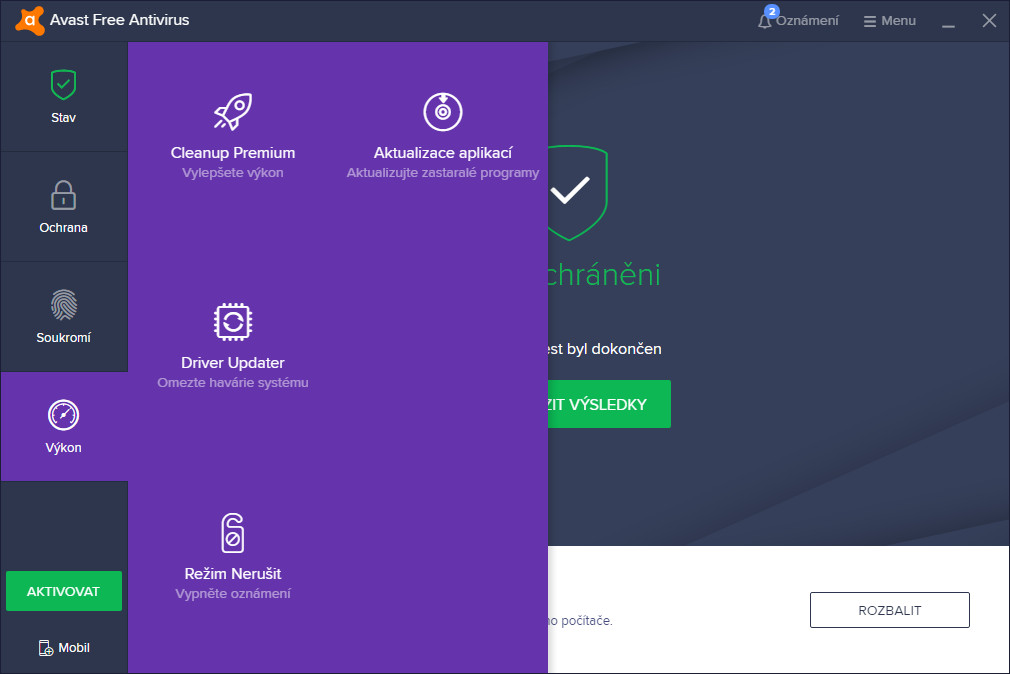Image resolution: width=1010 pixels, height=674 pixels.
Task: Click the Režim Nerušit title text
Action: tap(233, 573)
